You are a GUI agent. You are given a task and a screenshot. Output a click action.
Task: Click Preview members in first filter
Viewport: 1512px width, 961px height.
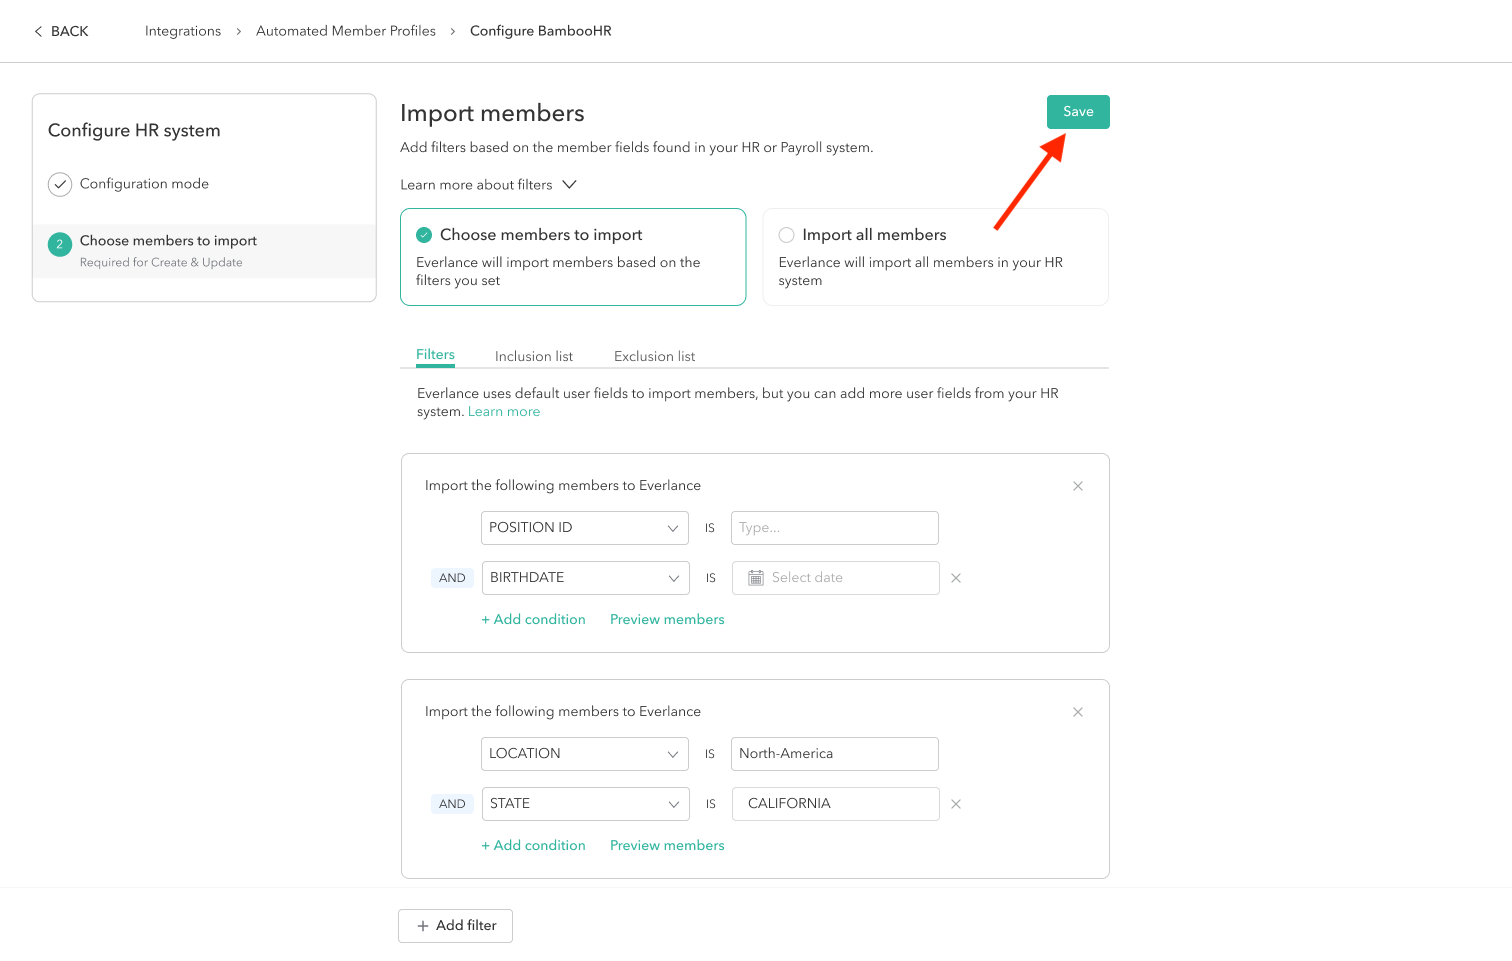pos(667,620)
